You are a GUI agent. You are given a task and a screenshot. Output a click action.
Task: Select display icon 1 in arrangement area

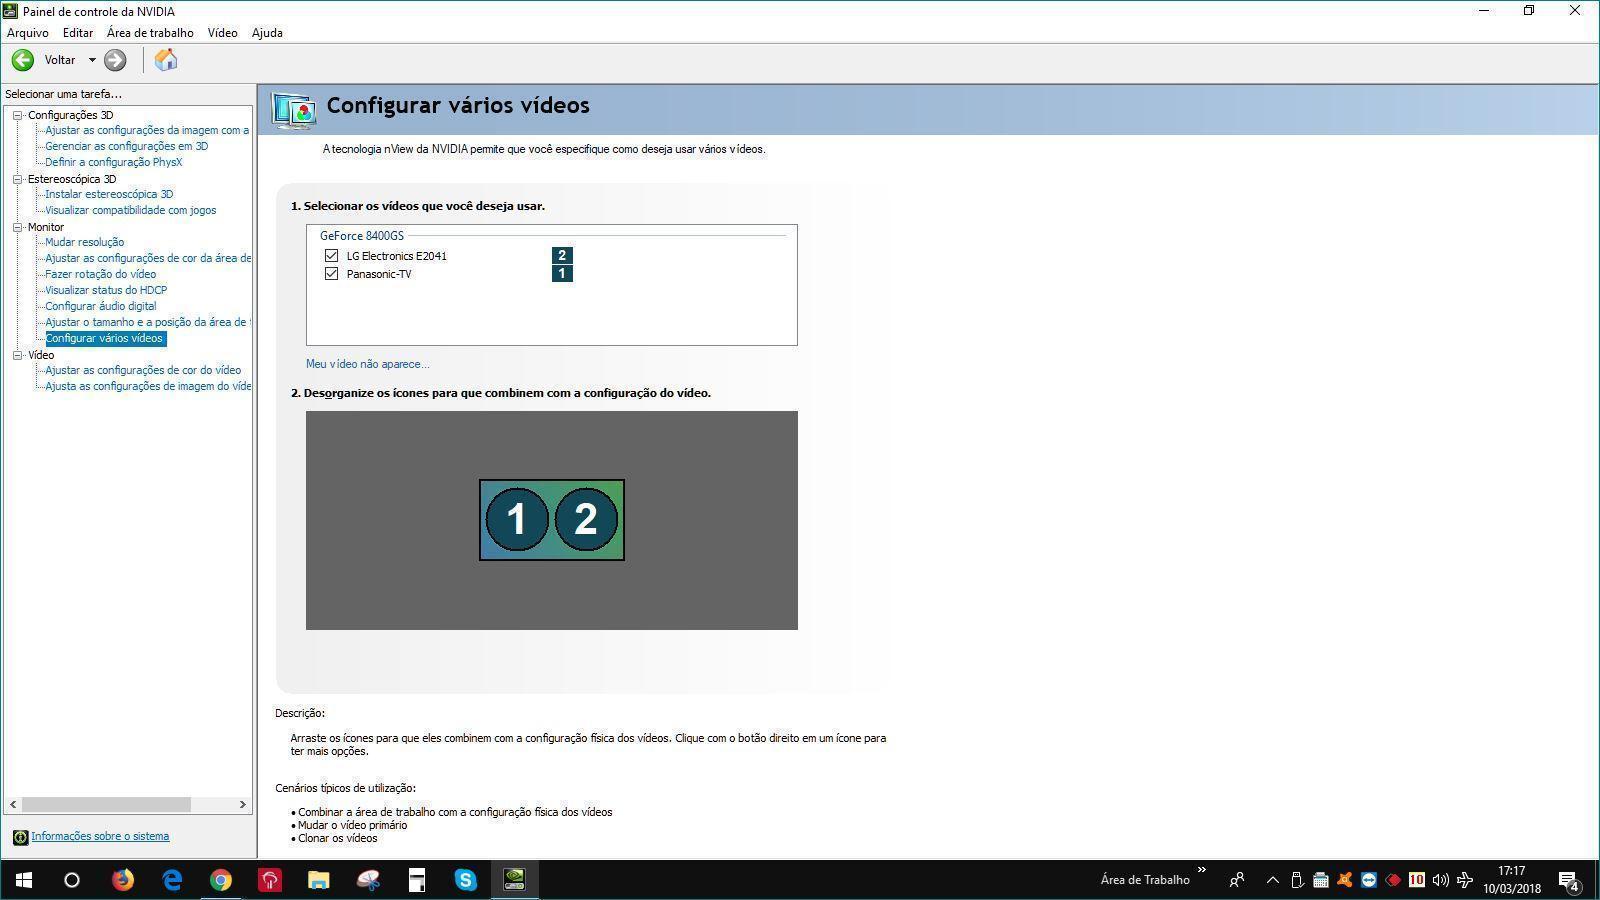pyautogui.click(x=517, y=519)
